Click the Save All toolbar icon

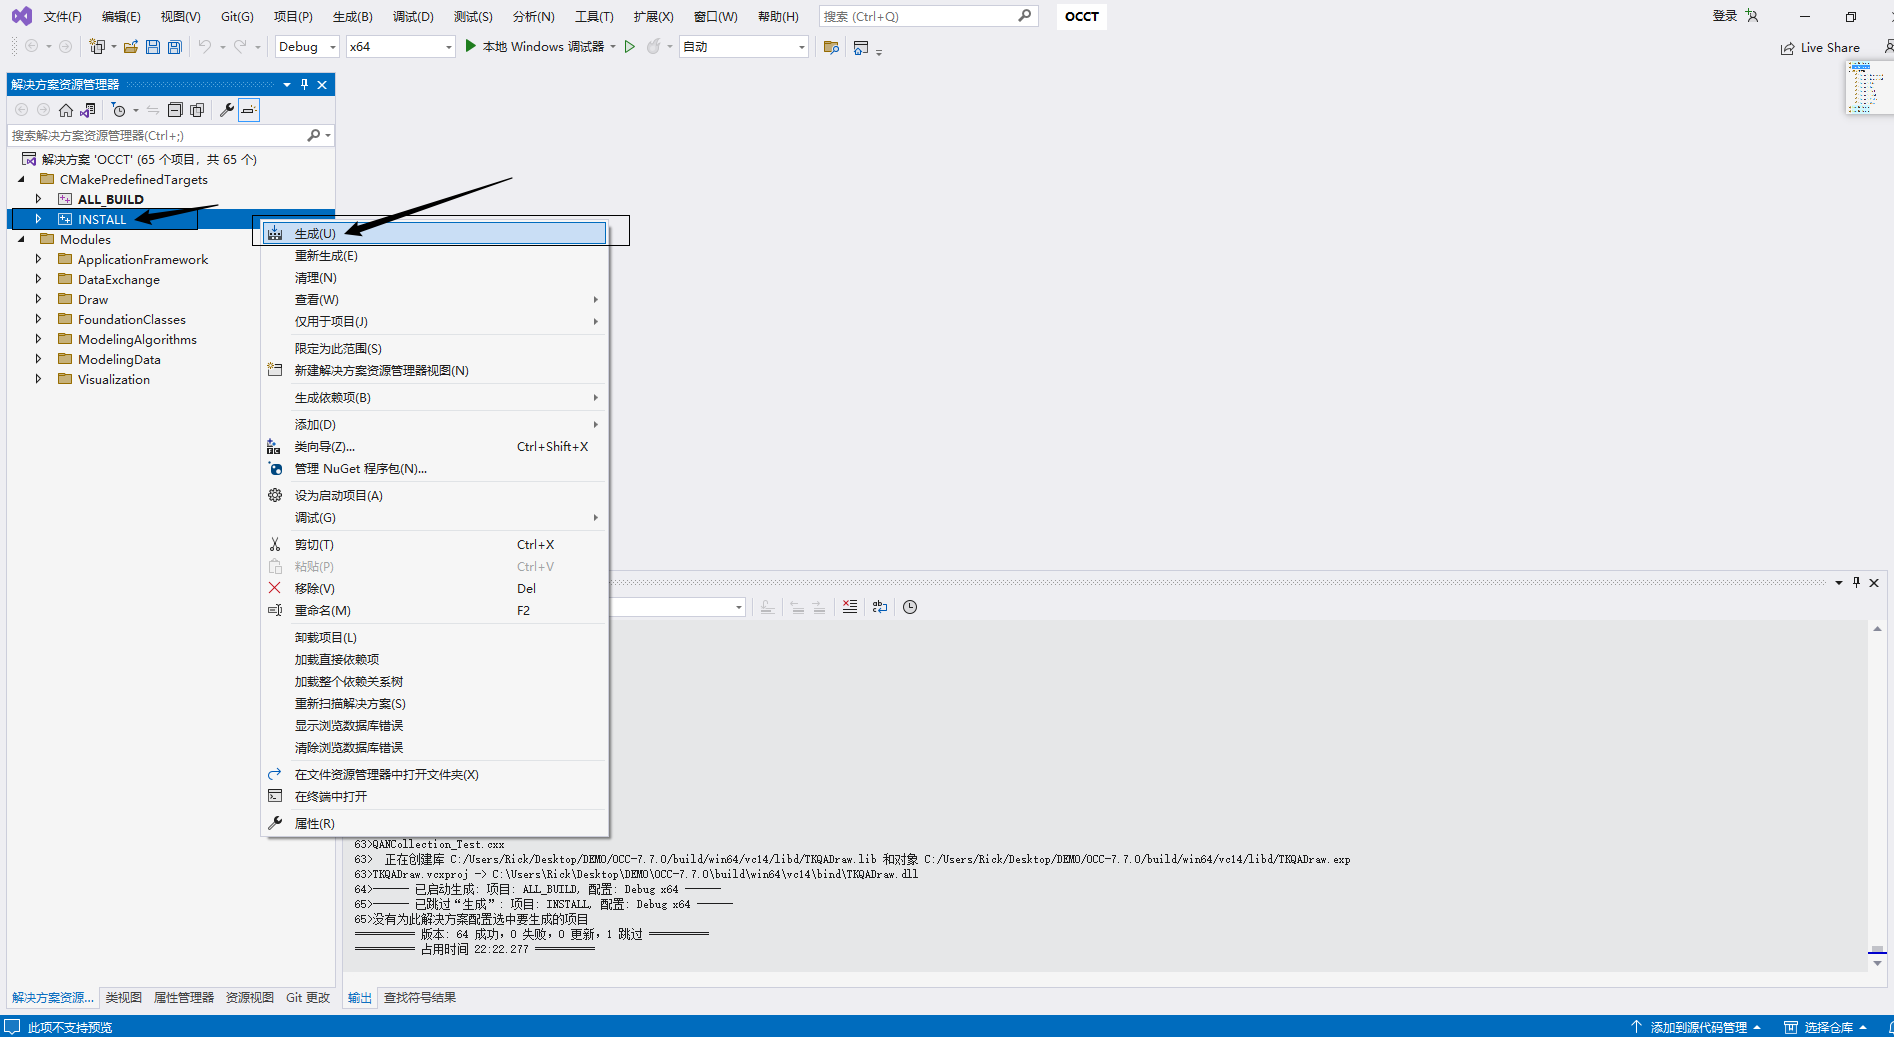[175, 47]
